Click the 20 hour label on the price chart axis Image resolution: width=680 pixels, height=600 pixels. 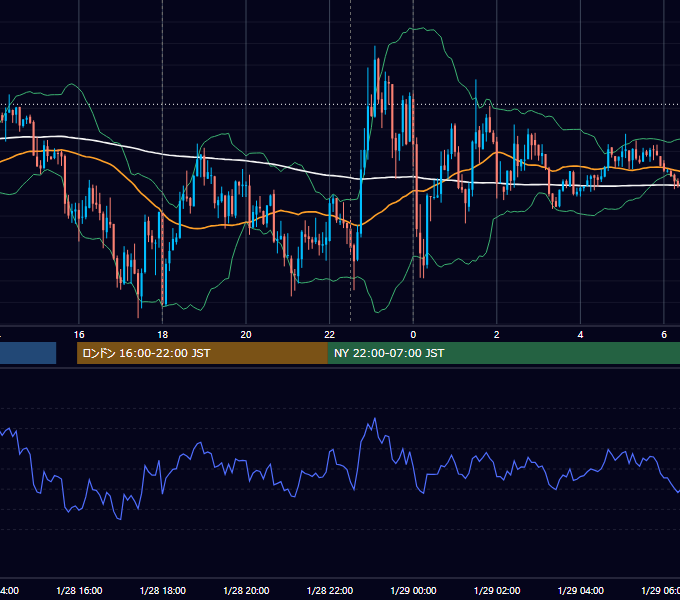point(246,335)
